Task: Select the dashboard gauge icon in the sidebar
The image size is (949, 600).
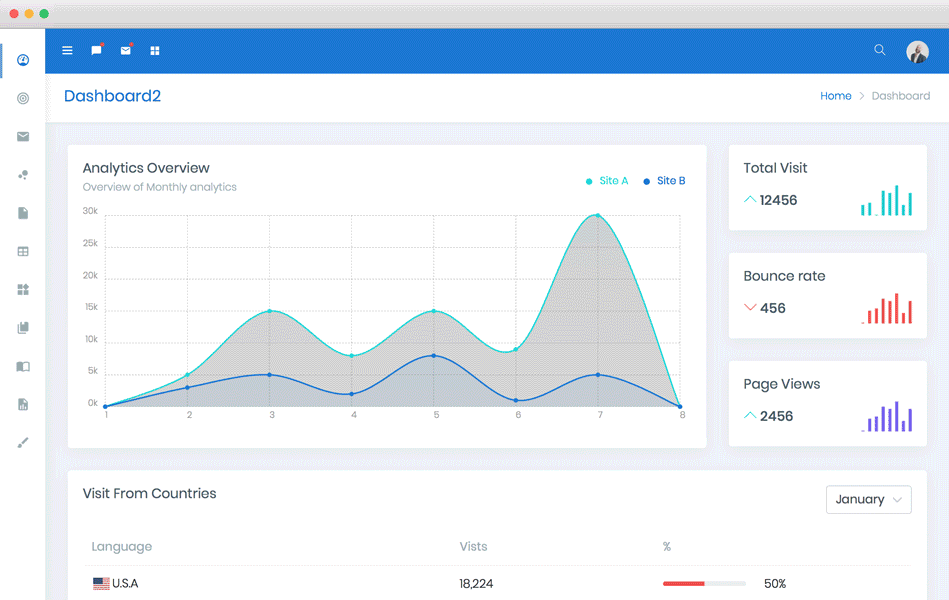Action: [x=23, y=60]
